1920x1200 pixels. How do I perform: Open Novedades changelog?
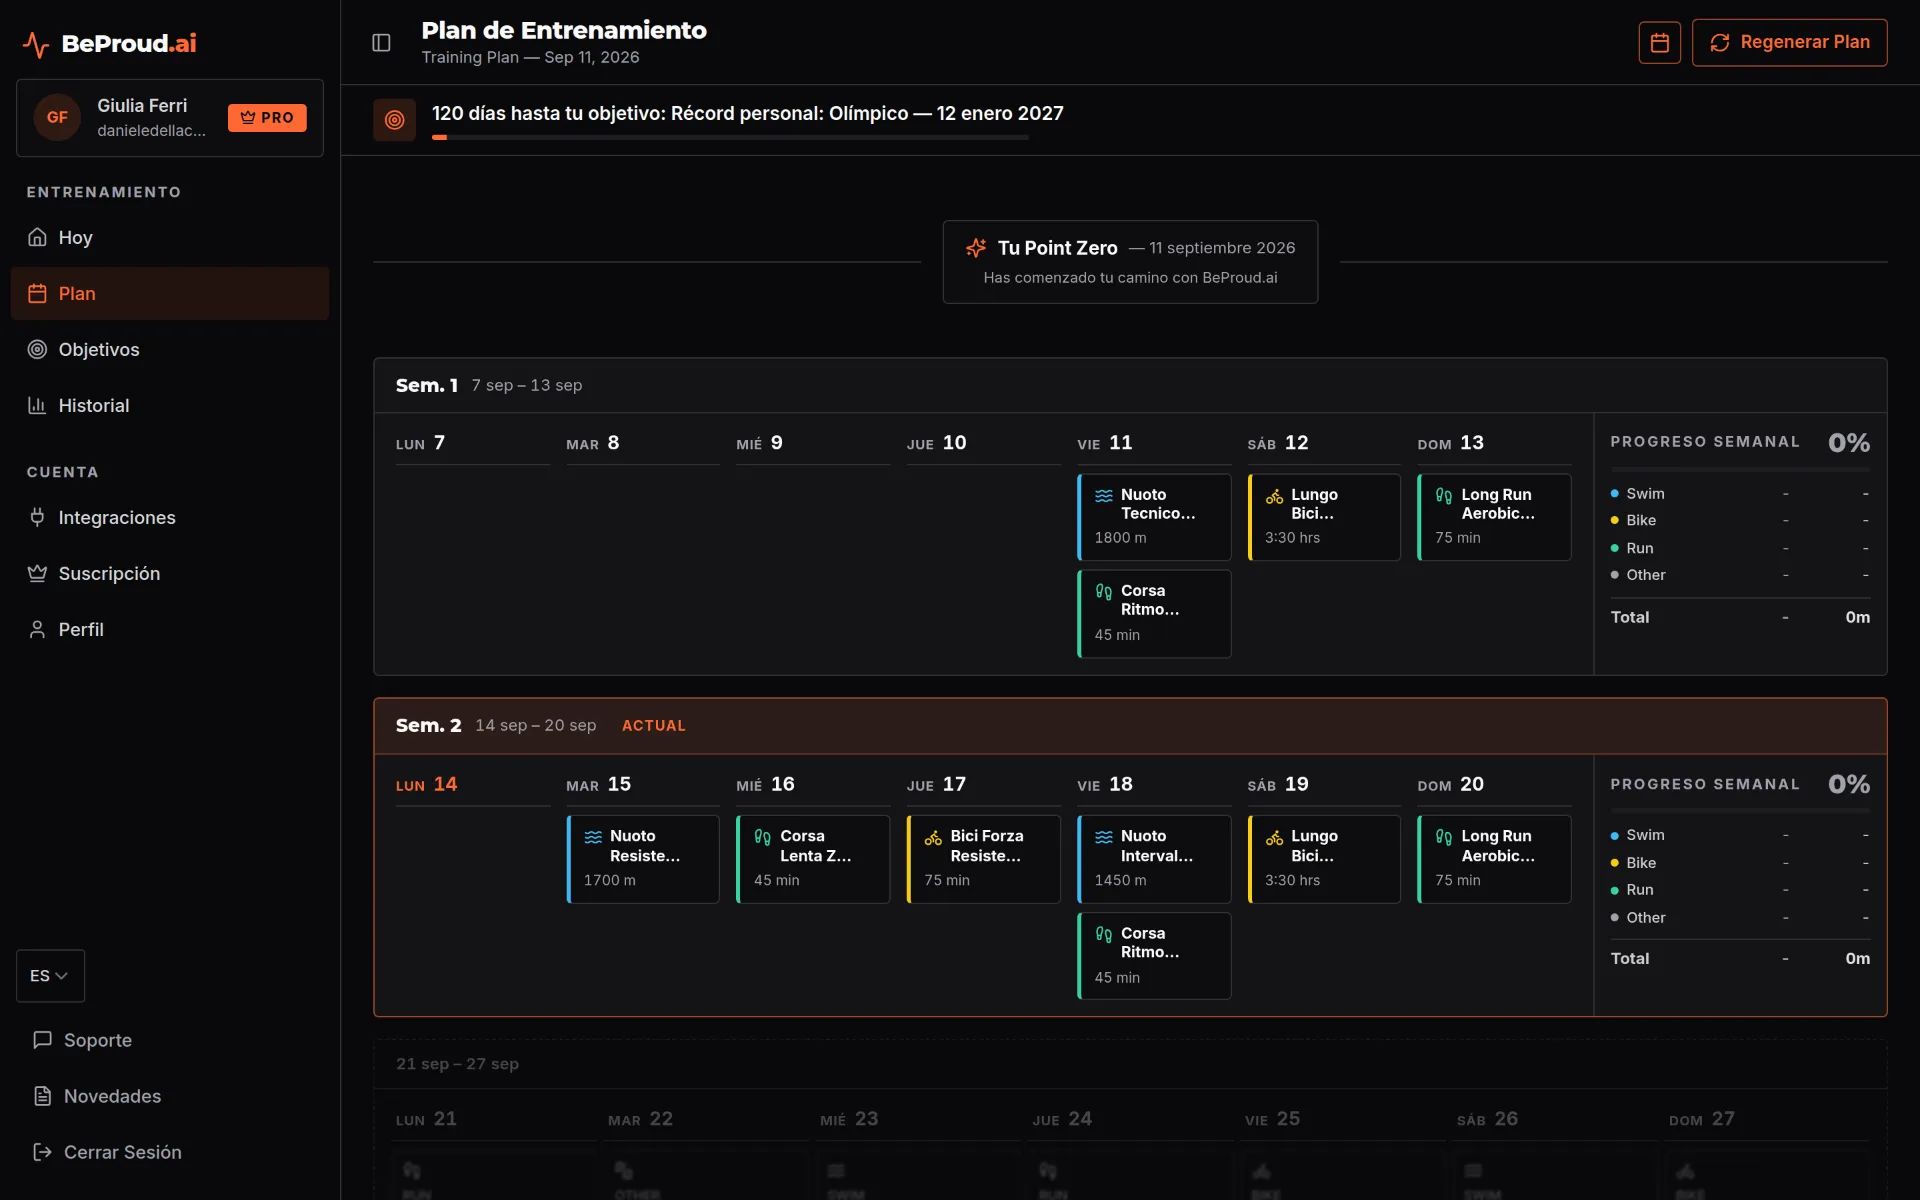[x=170, y=1096]
